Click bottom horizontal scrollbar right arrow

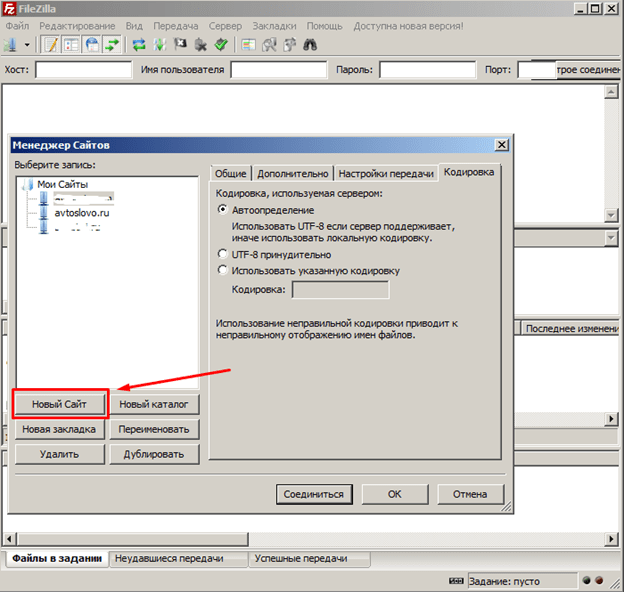tap(611, 539)
